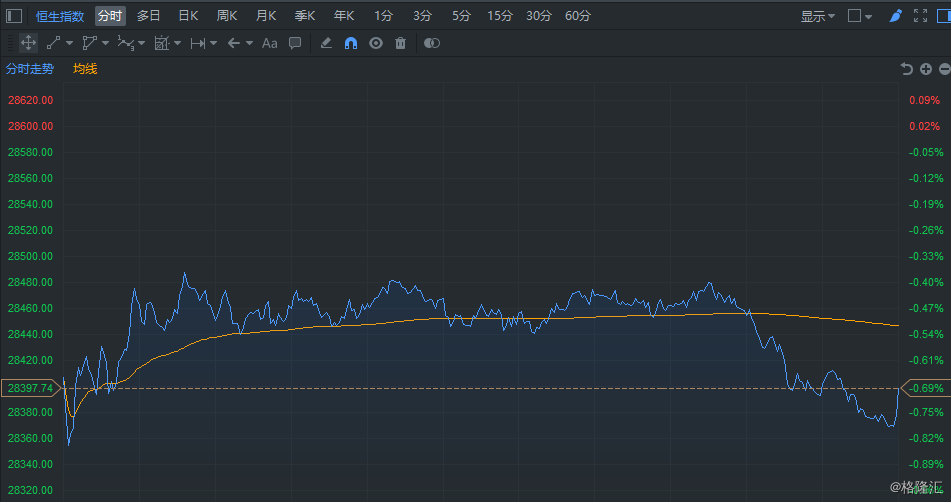Grab the drawing toolbar drag handle
This screenshot has height=502, width=951.
(x=10, y=43)
